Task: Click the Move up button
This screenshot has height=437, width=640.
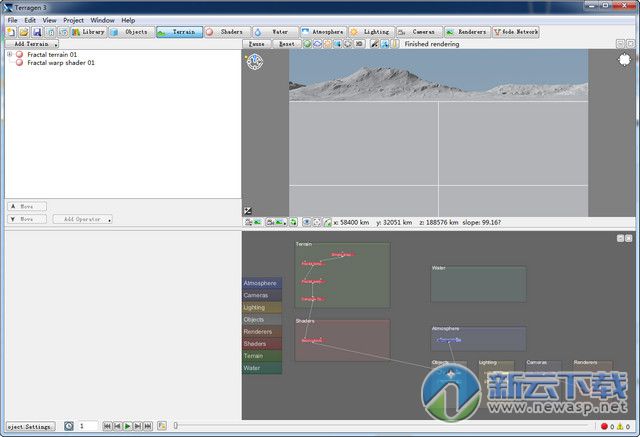Action: [x=27, y=206]
